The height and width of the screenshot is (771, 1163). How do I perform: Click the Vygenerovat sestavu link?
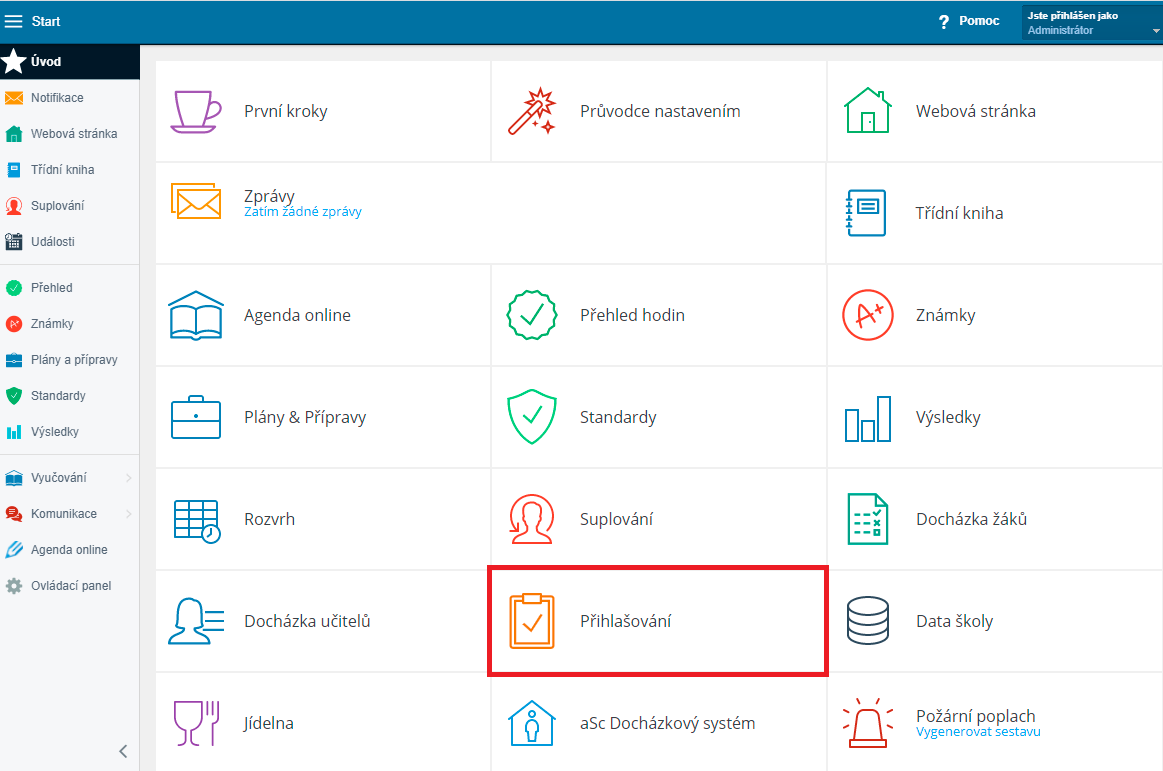[977, 732]
